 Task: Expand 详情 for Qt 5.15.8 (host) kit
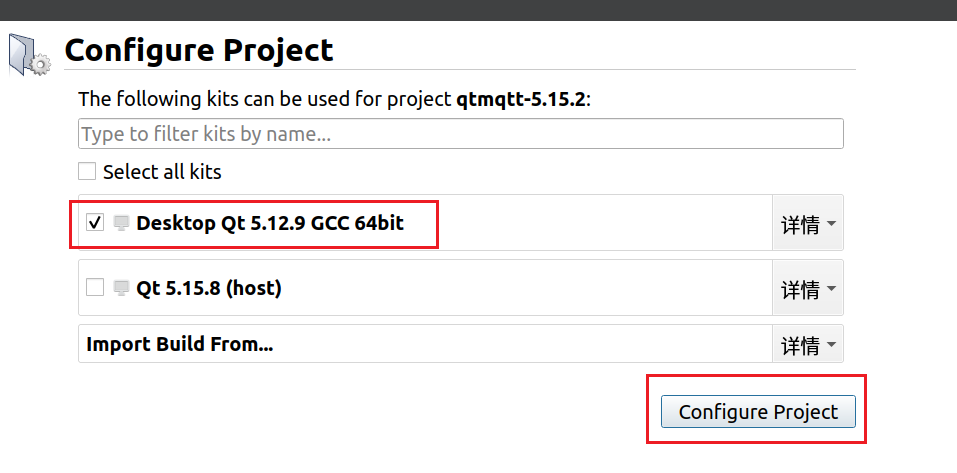pyautogui.click(x=807, y=288)
